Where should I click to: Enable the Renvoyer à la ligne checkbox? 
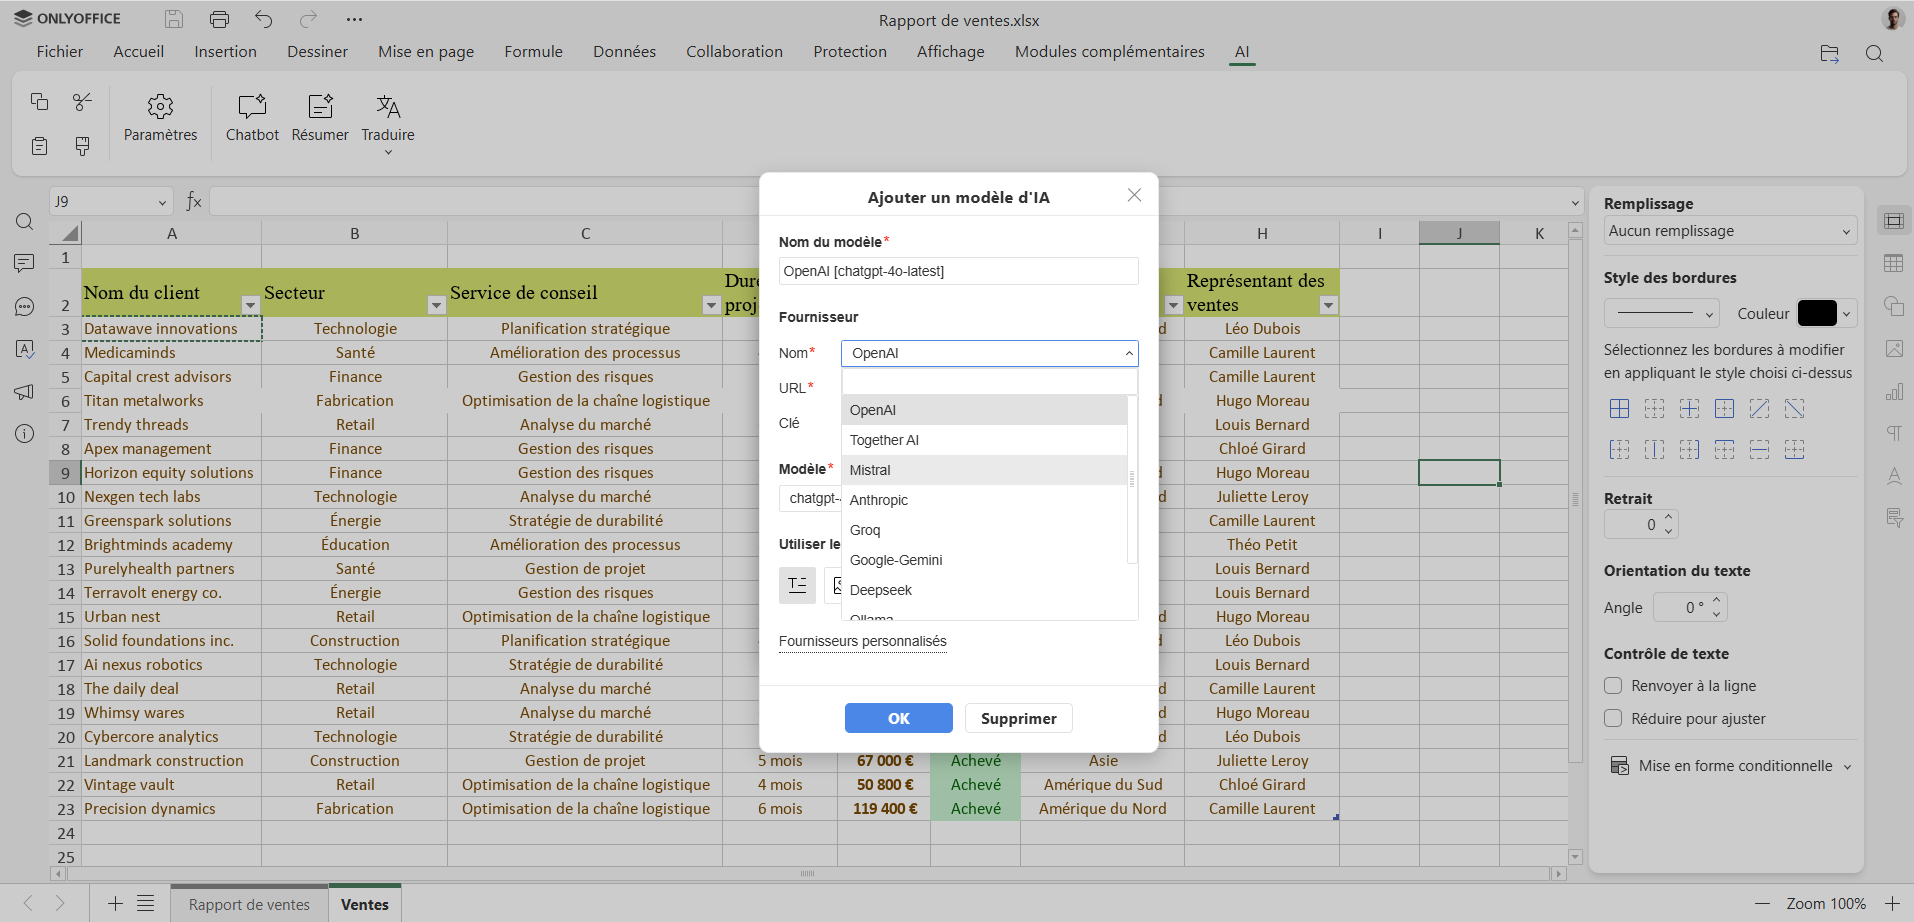click(1613, 686)
